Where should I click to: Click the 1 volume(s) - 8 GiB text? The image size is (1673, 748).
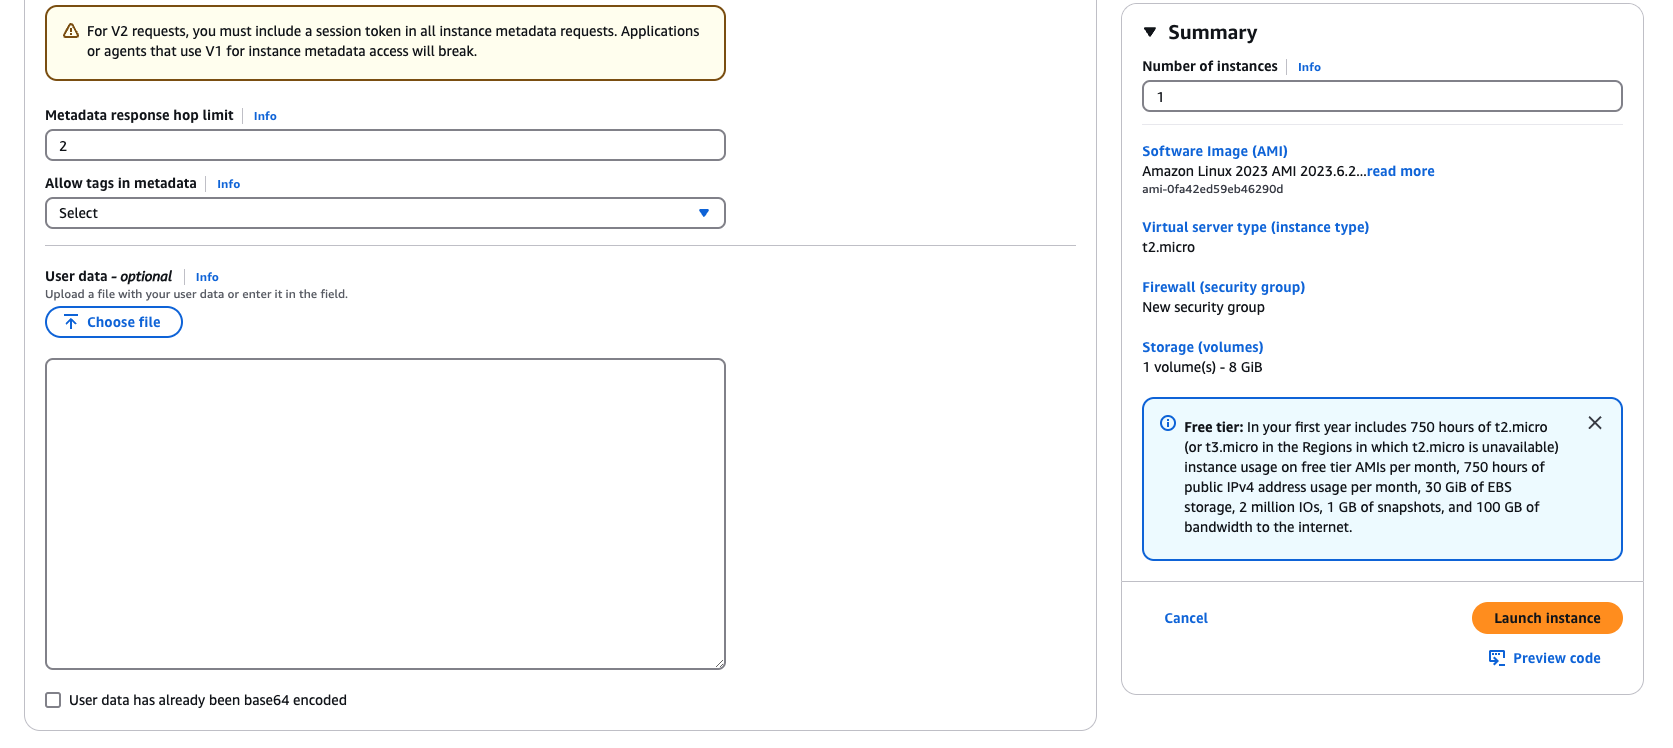coord(1203,367)
